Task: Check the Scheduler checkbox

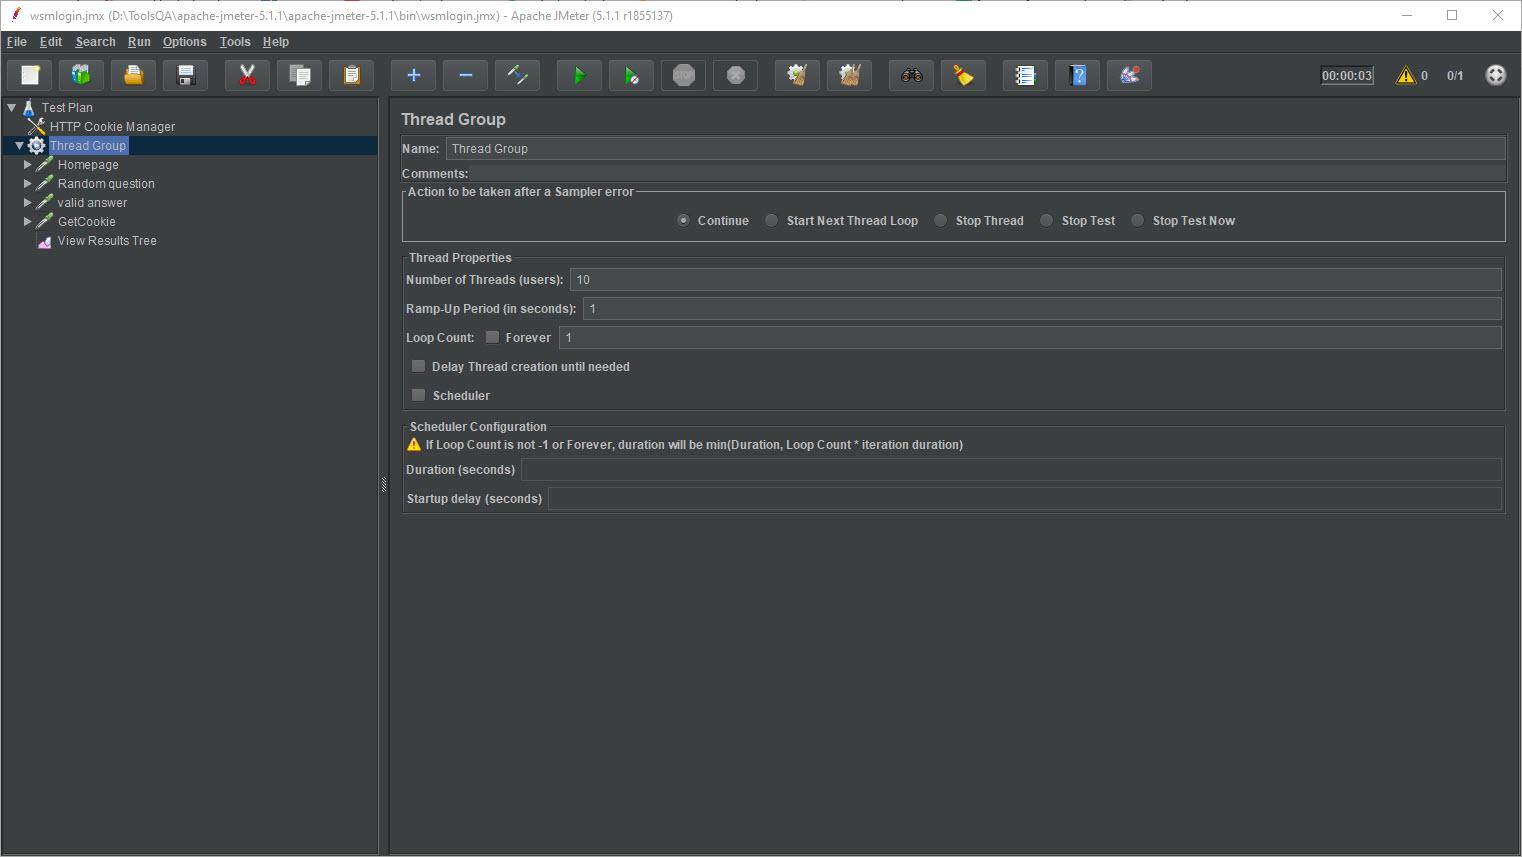Action: [419, 395]
